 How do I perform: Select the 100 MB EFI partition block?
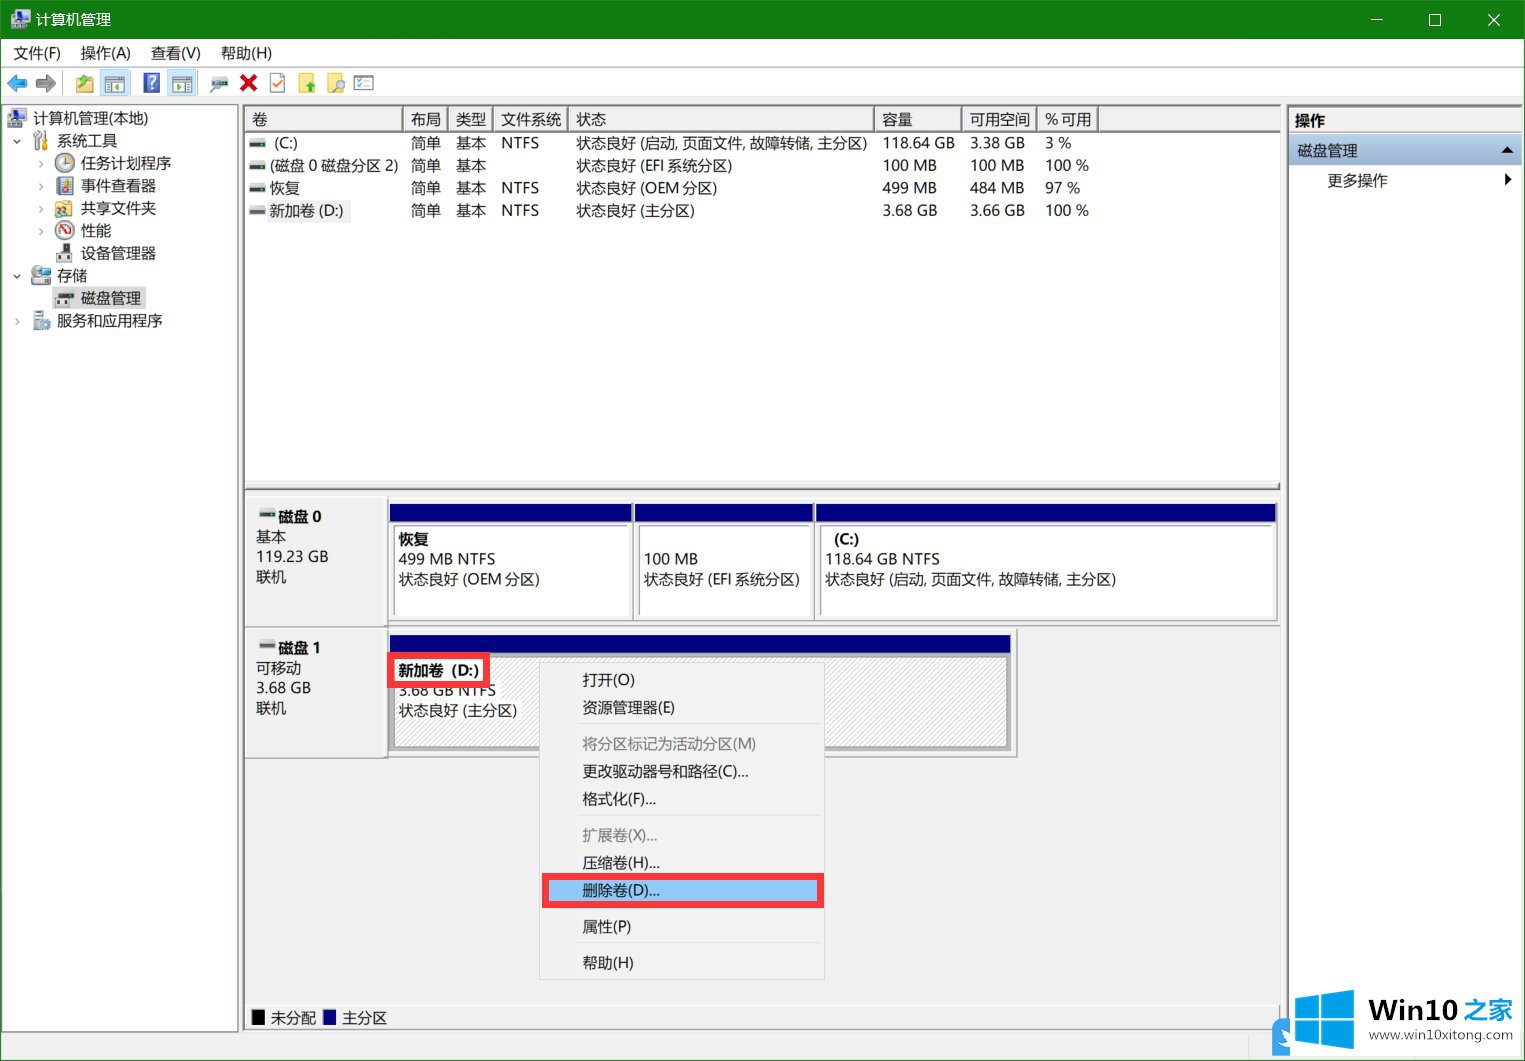[x=724, y=561]
